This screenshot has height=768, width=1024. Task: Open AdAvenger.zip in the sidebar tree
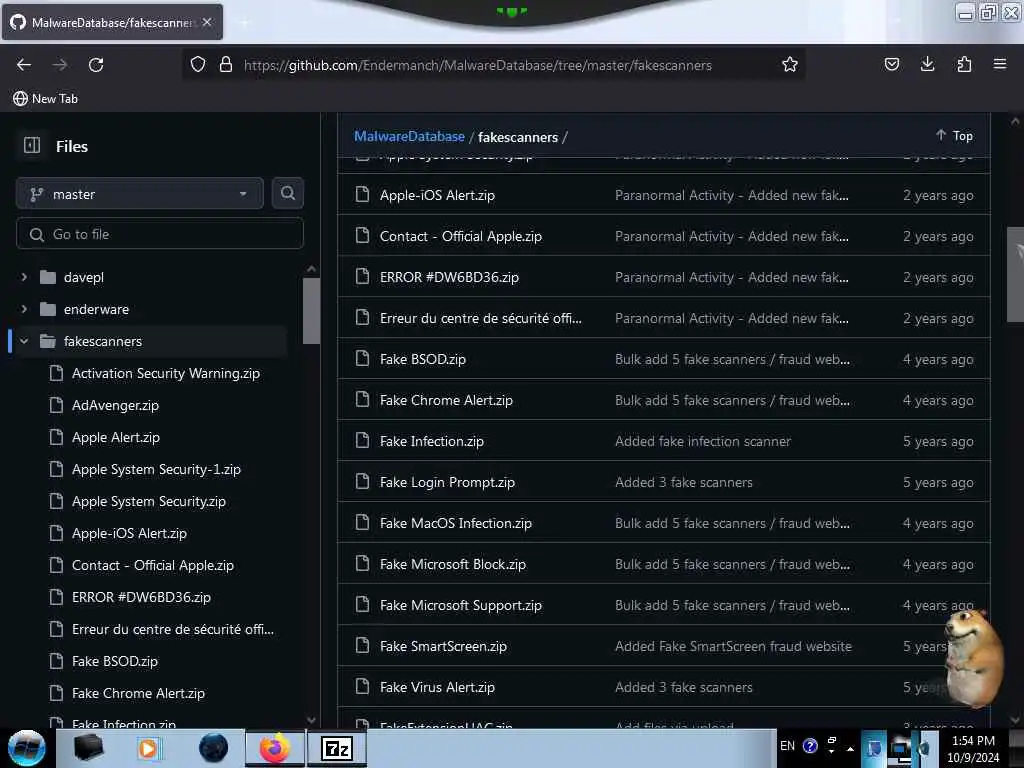pyautogui.click(x=115, y=405)
